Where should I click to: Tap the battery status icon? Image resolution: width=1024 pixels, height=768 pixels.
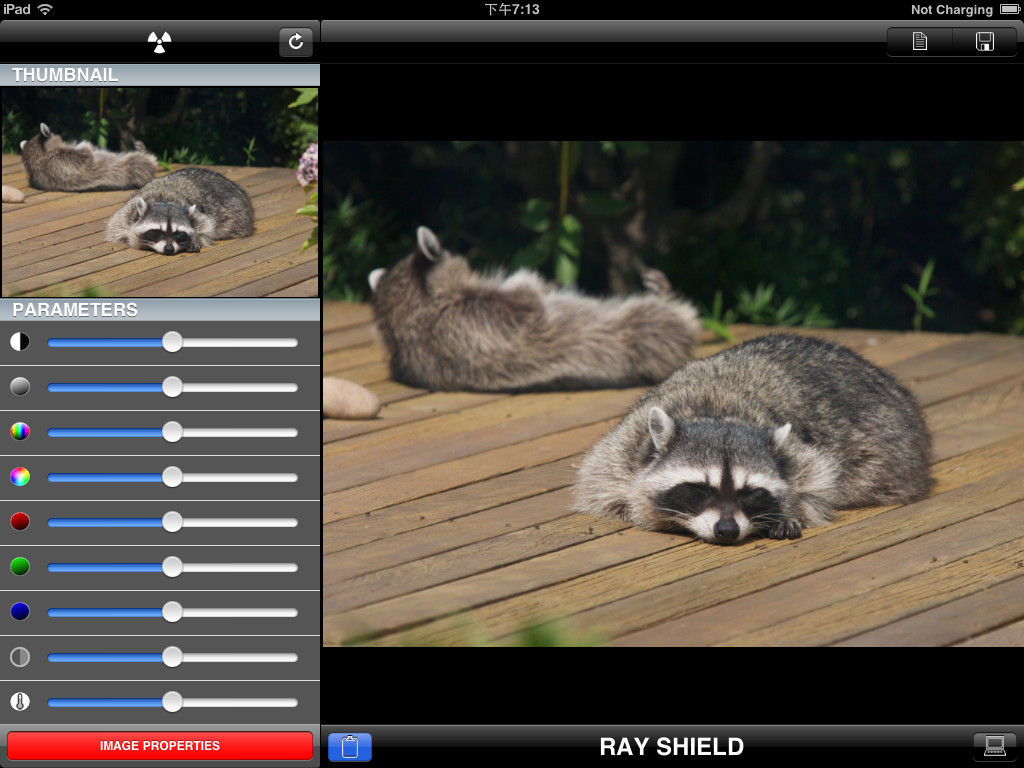1010,9
